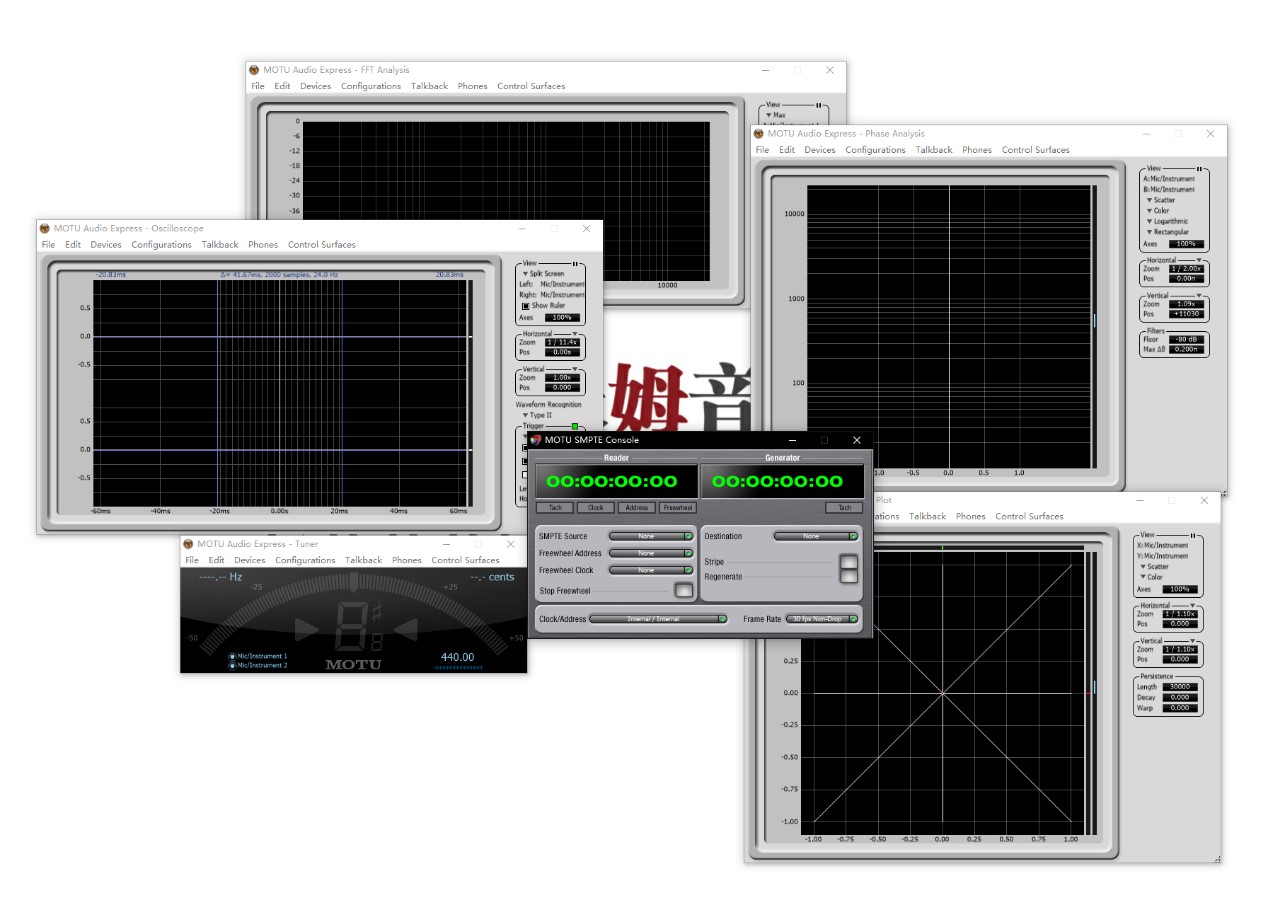Click the pause icon in Phase Analysis View

pos(1198,169)
